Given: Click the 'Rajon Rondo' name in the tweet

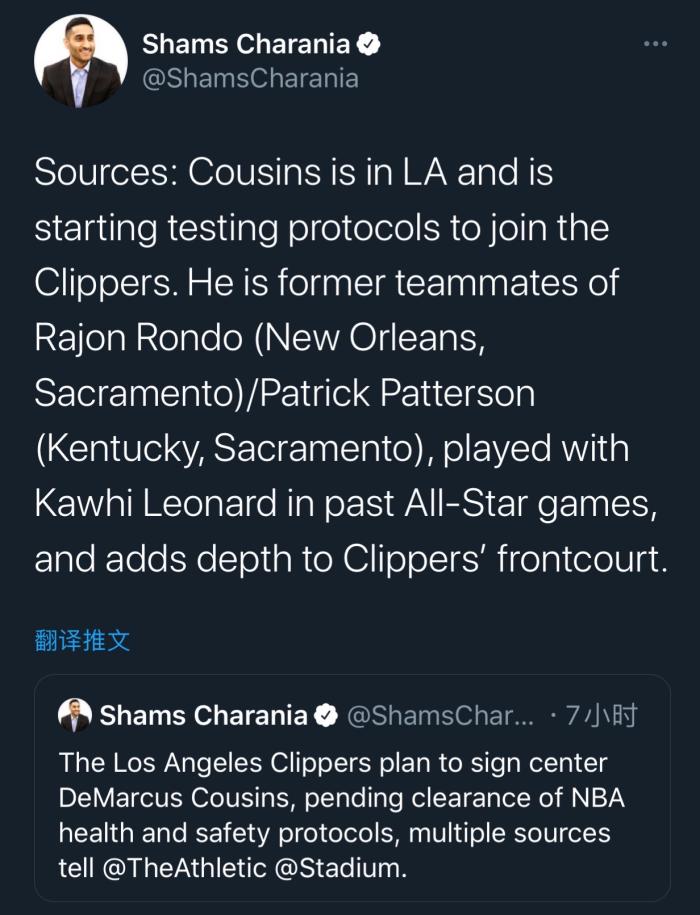Looking at the screenshot, I should tap(138, 338).
